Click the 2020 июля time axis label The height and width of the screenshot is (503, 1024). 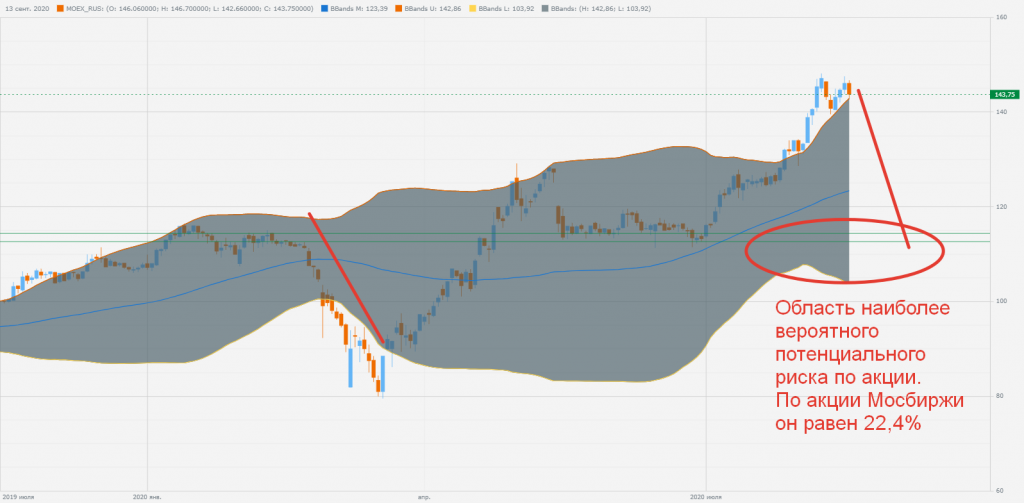pyautogui.click(x=706, y=495)
